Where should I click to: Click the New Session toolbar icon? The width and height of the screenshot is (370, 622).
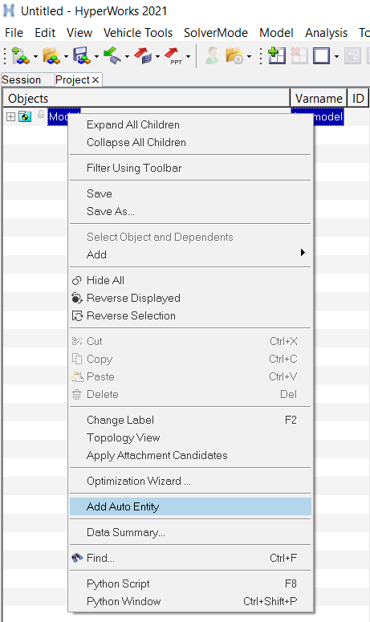20,56
